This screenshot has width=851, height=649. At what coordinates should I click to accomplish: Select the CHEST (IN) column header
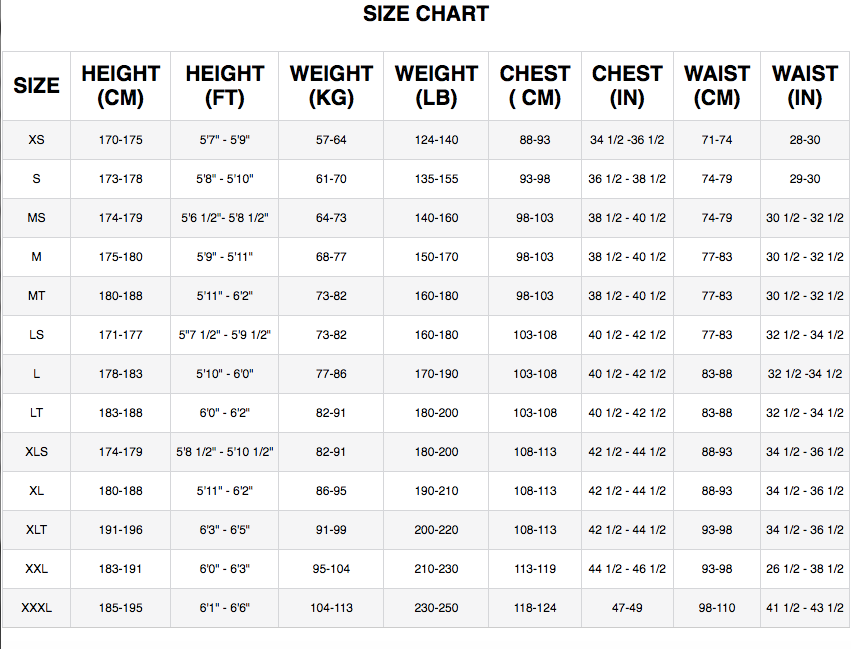click(x=627, y=86)
